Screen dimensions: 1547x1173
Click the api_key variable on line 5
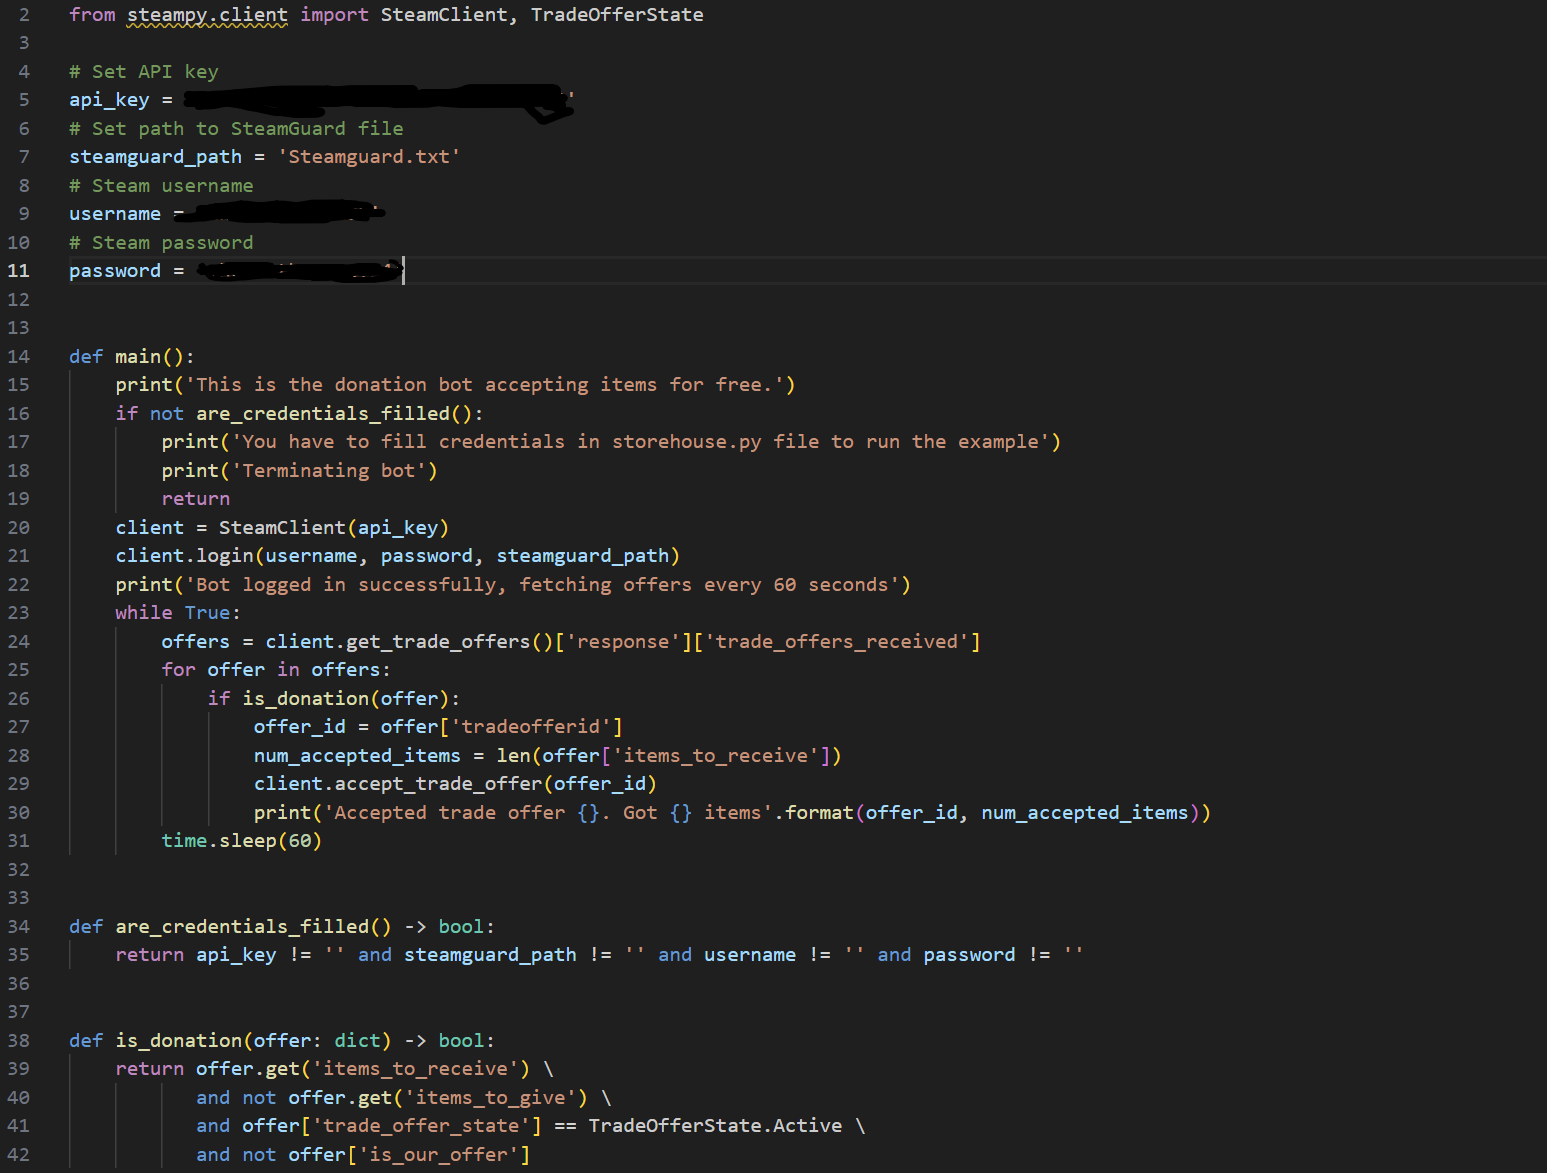pyautogui.click(x=108, y=99)
